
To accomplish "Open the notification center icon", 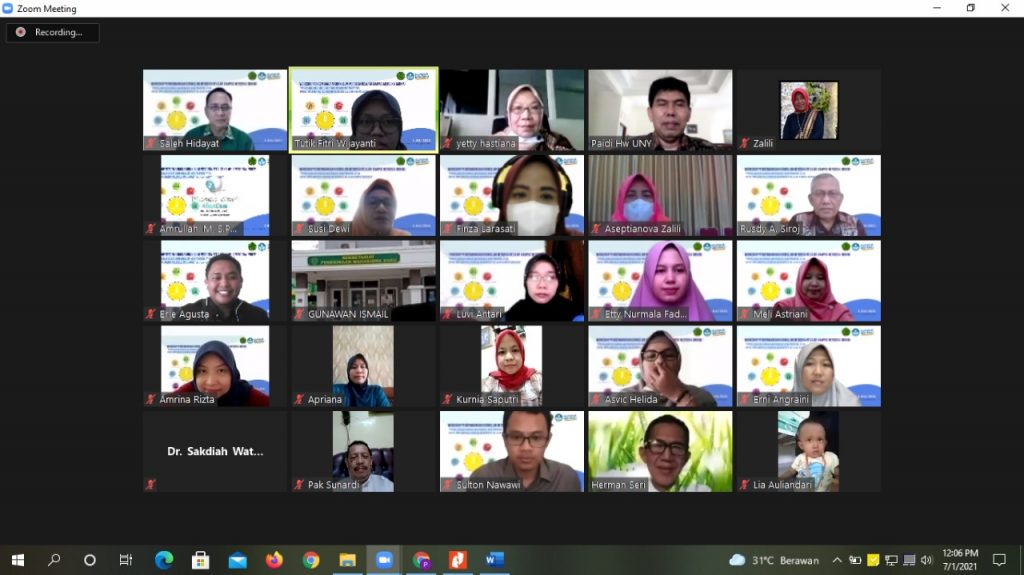I will pos(998,560).
